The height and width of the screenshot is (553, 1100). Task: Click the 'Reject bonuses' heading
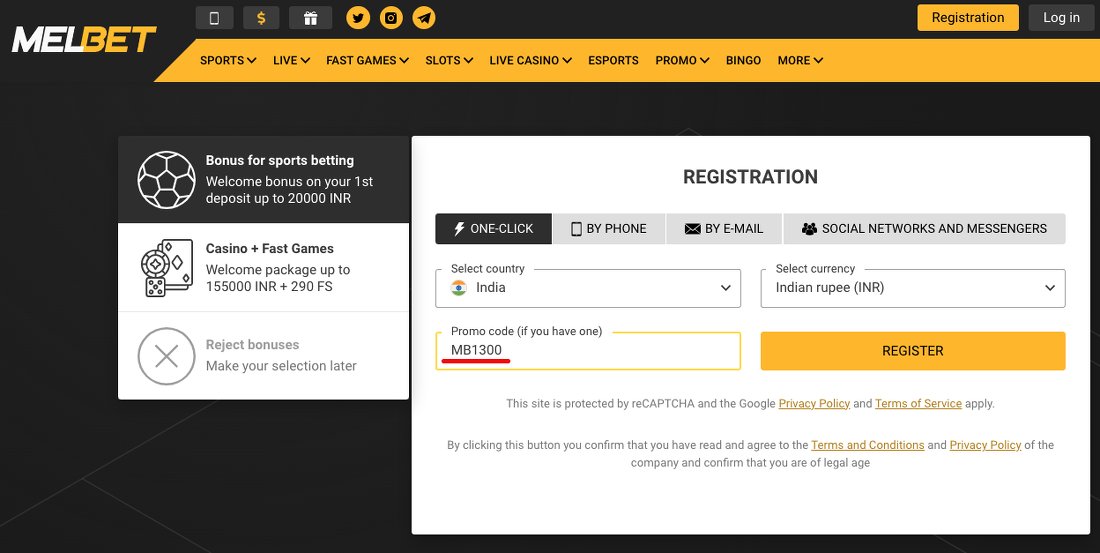(x=253, y=345)
